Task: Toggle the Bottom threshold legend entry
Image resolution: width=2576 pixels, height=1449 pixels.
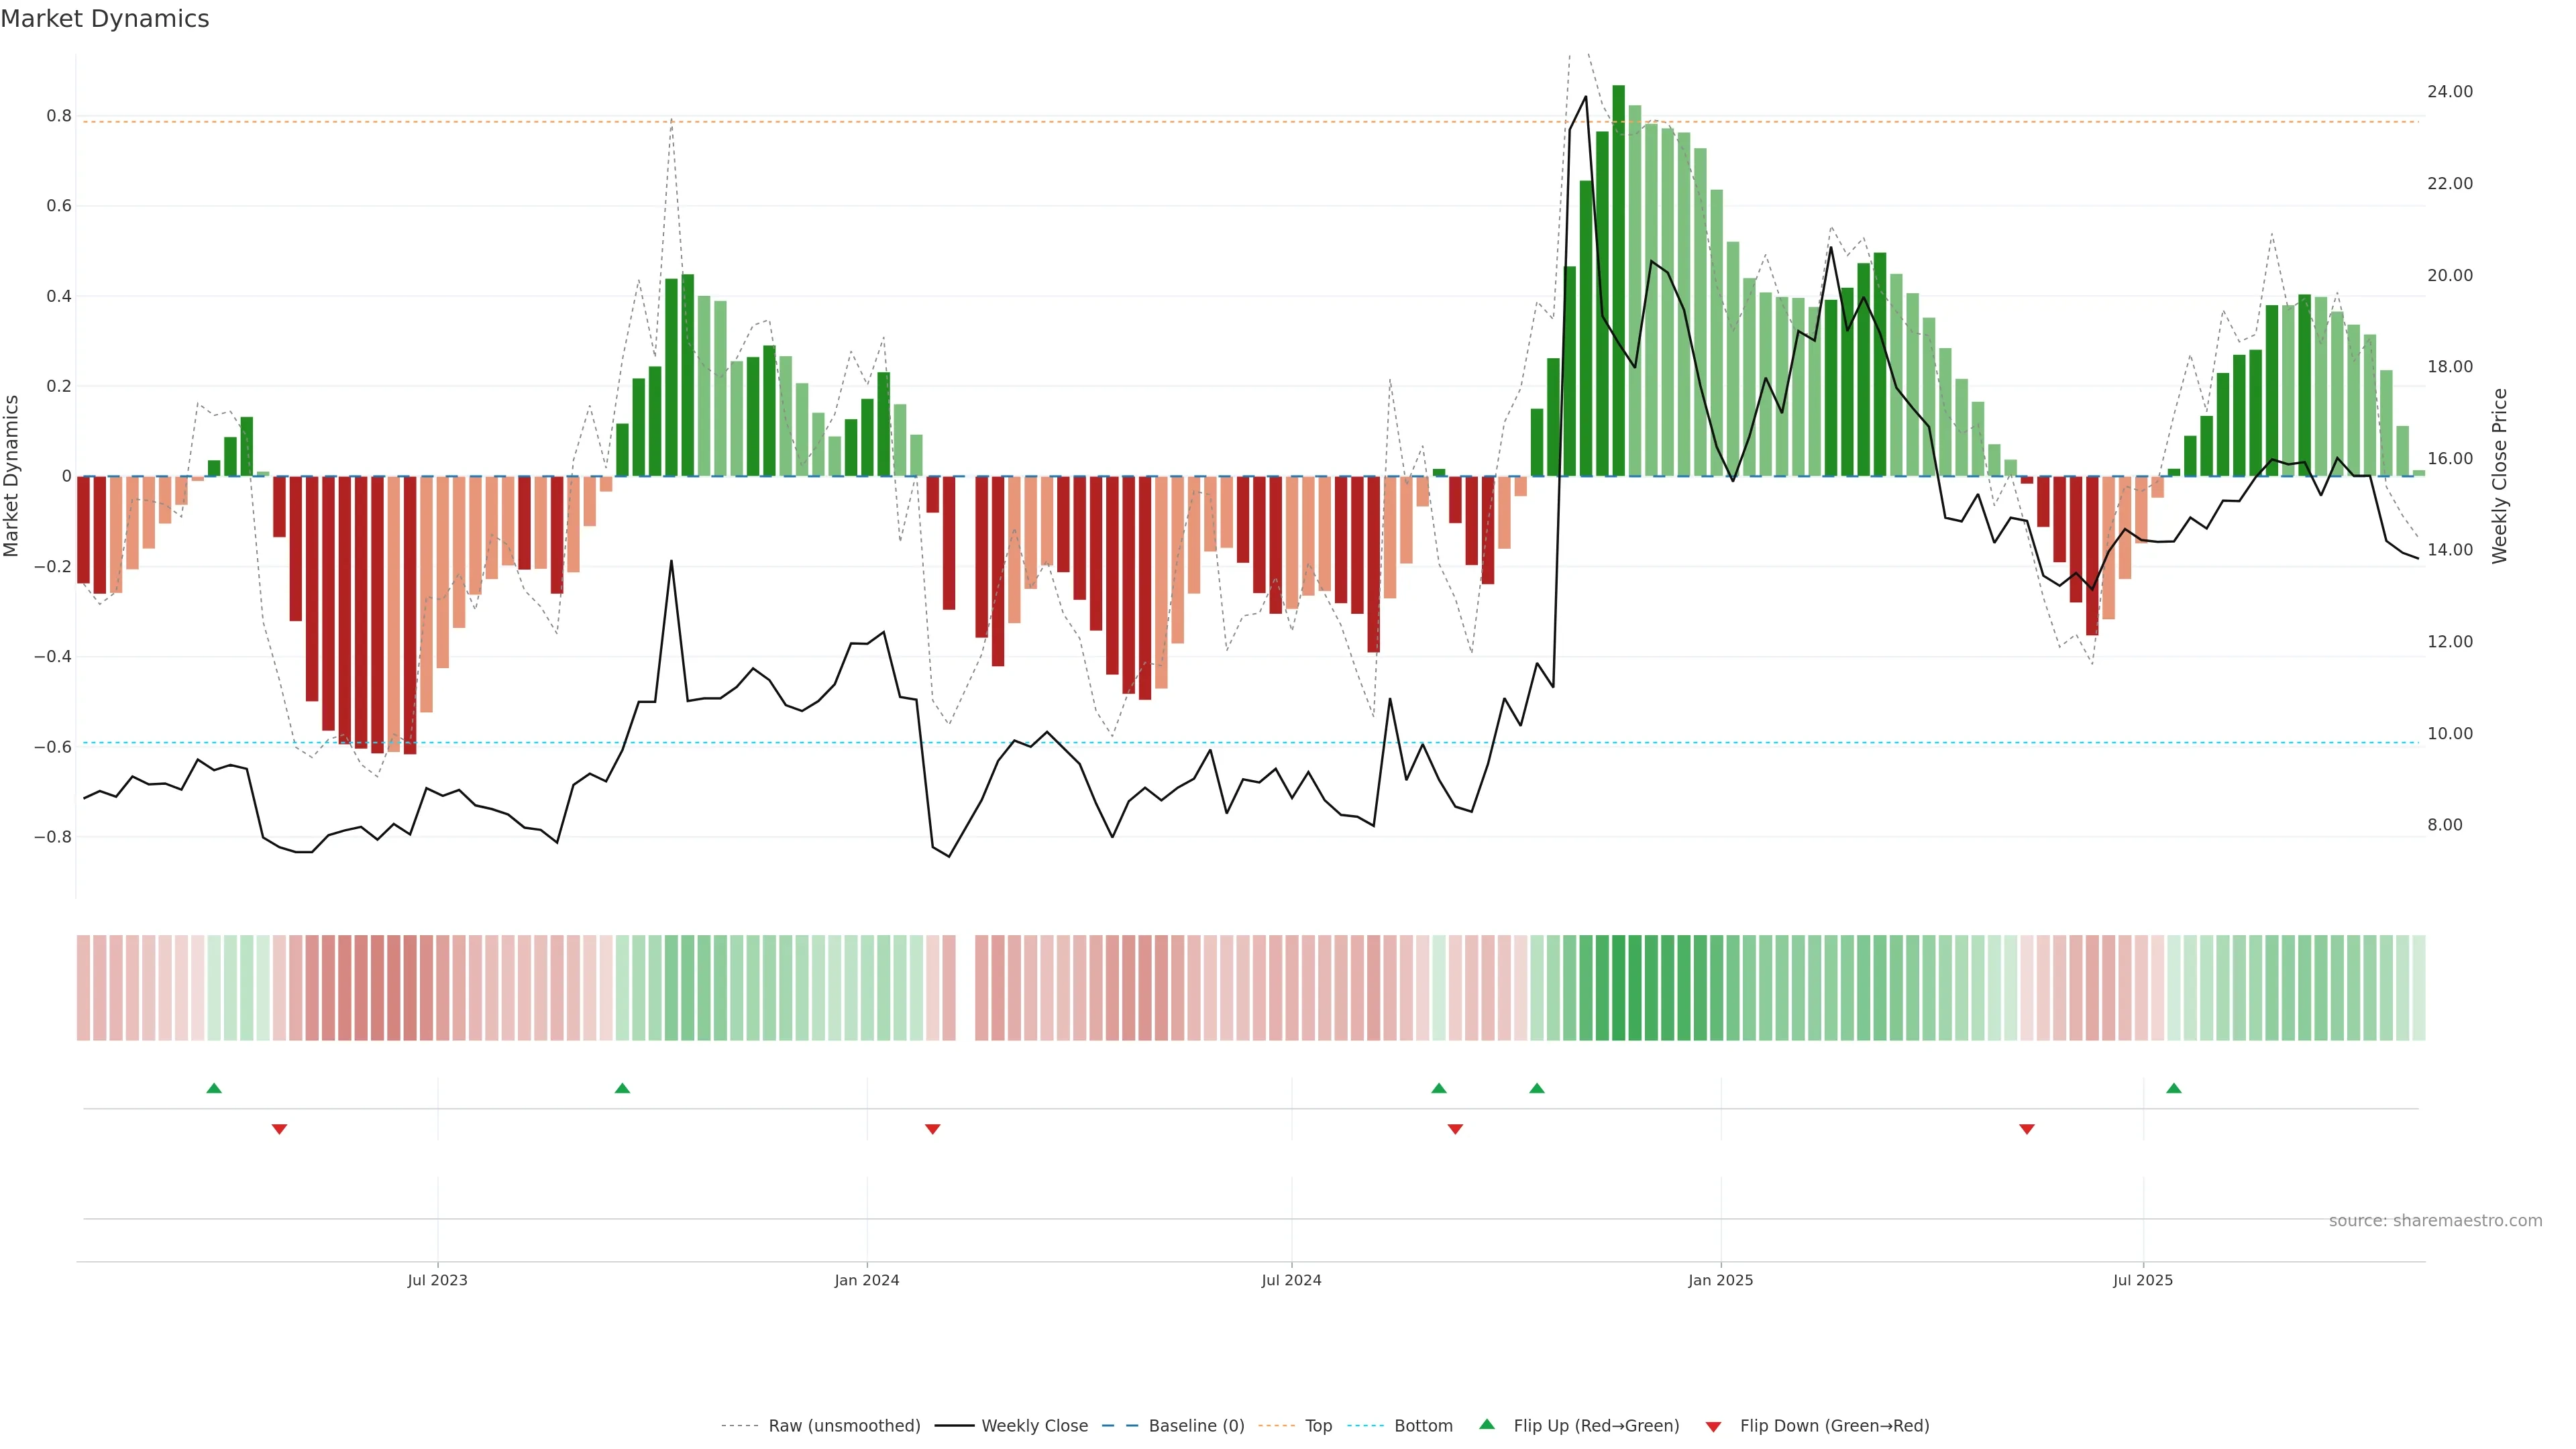Action: coord(1423,1426)
